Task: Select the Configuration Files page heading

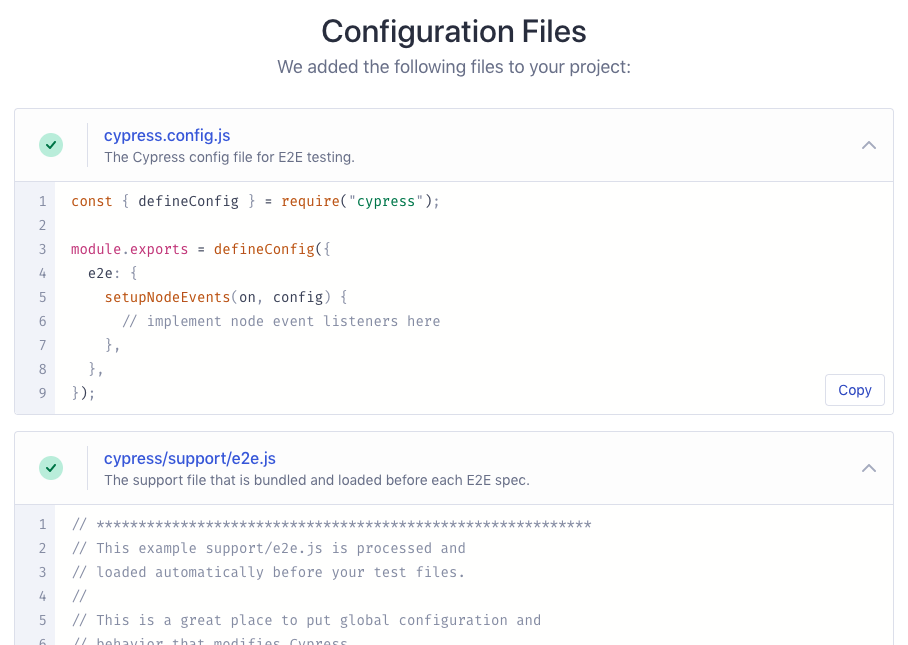Action: pos(453,31)
